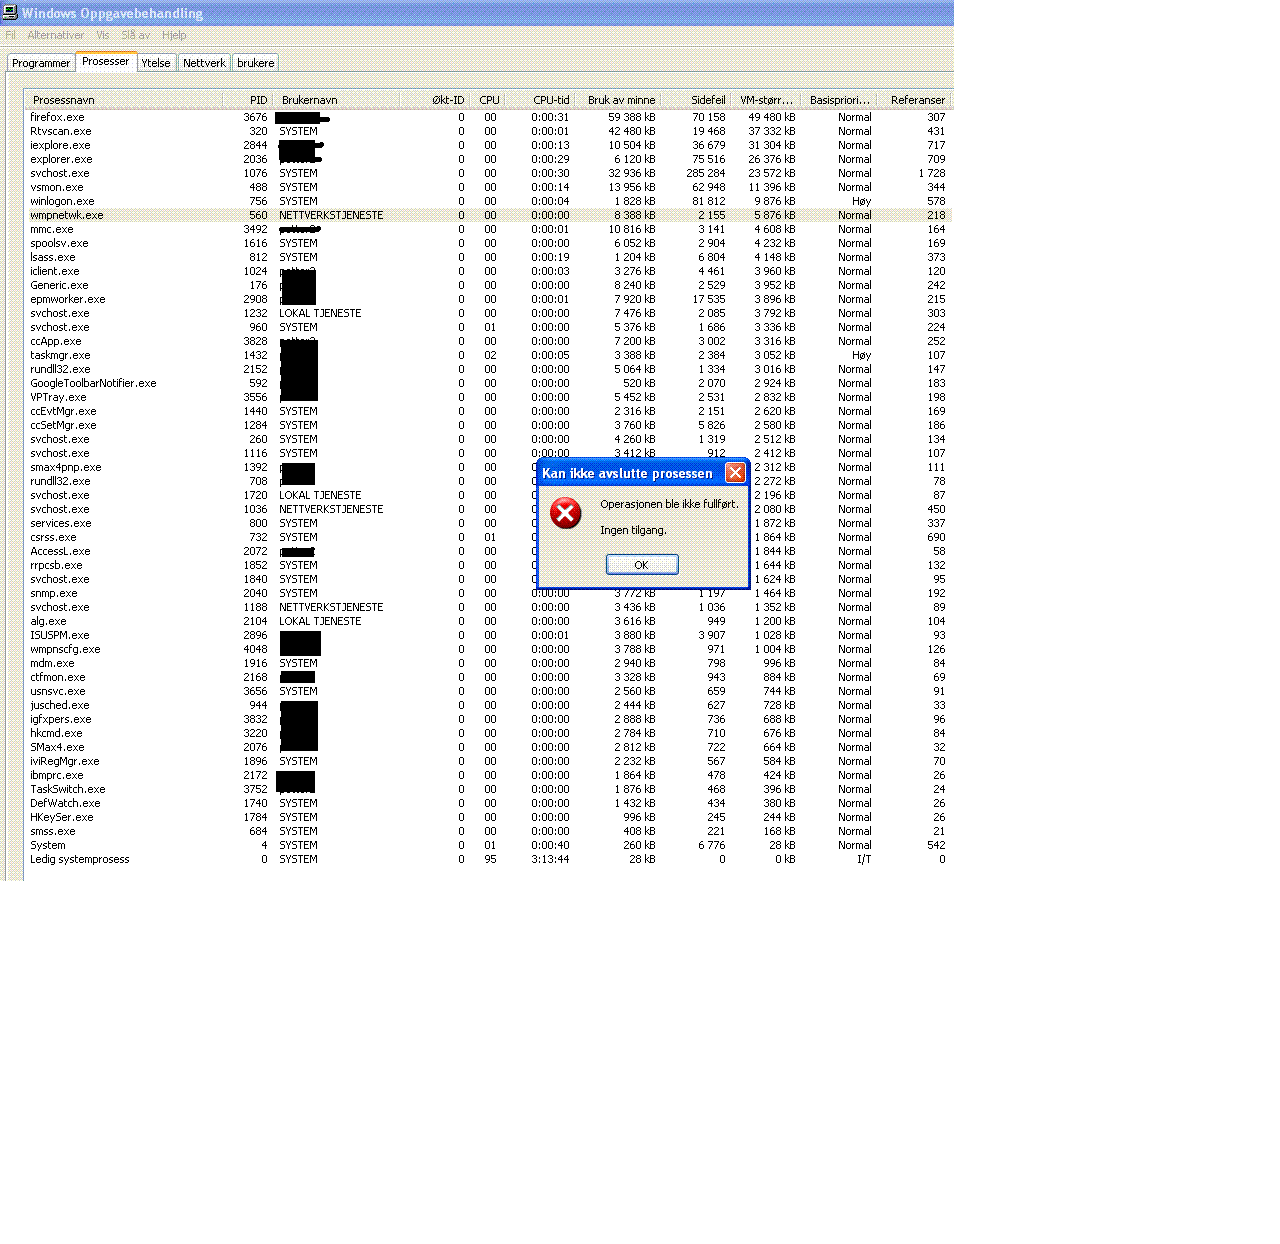The height and width of the screenshot is (1244, 1280).
Task: Confirm the error dialog with OK
Action: coord(642,565)
